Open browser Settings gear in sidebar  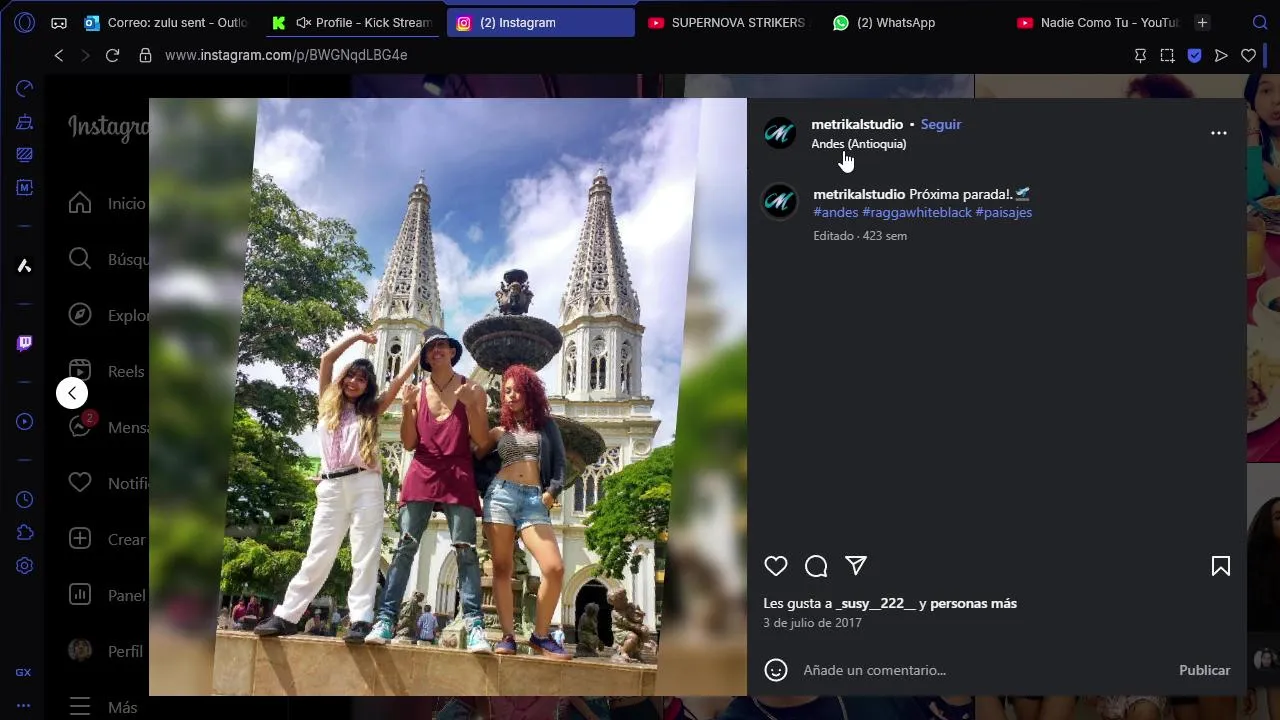point(25,565)
